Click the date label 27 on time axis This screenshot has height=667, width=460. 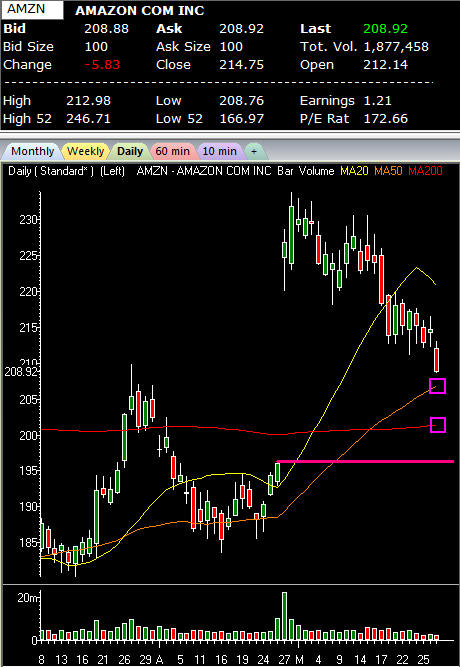284,659
